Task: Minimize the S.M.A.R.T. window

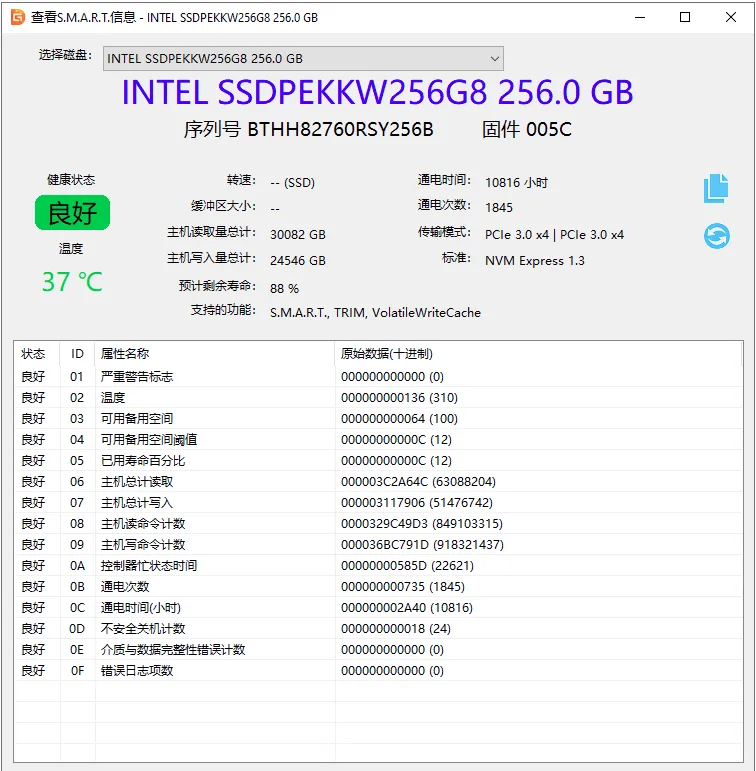Action: (640, 17)
